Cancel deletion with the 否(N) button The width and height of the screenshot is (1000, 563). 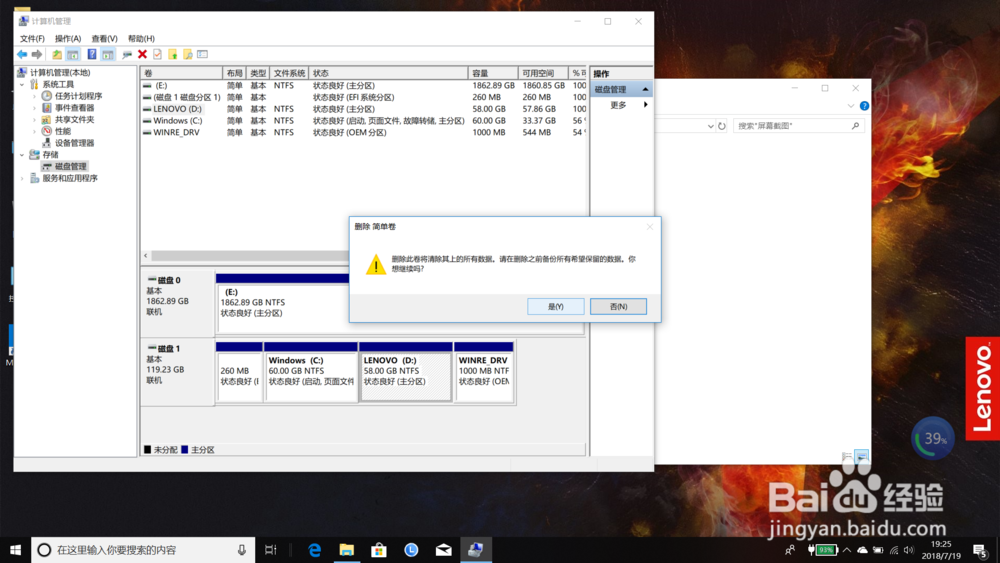[618, 307]
